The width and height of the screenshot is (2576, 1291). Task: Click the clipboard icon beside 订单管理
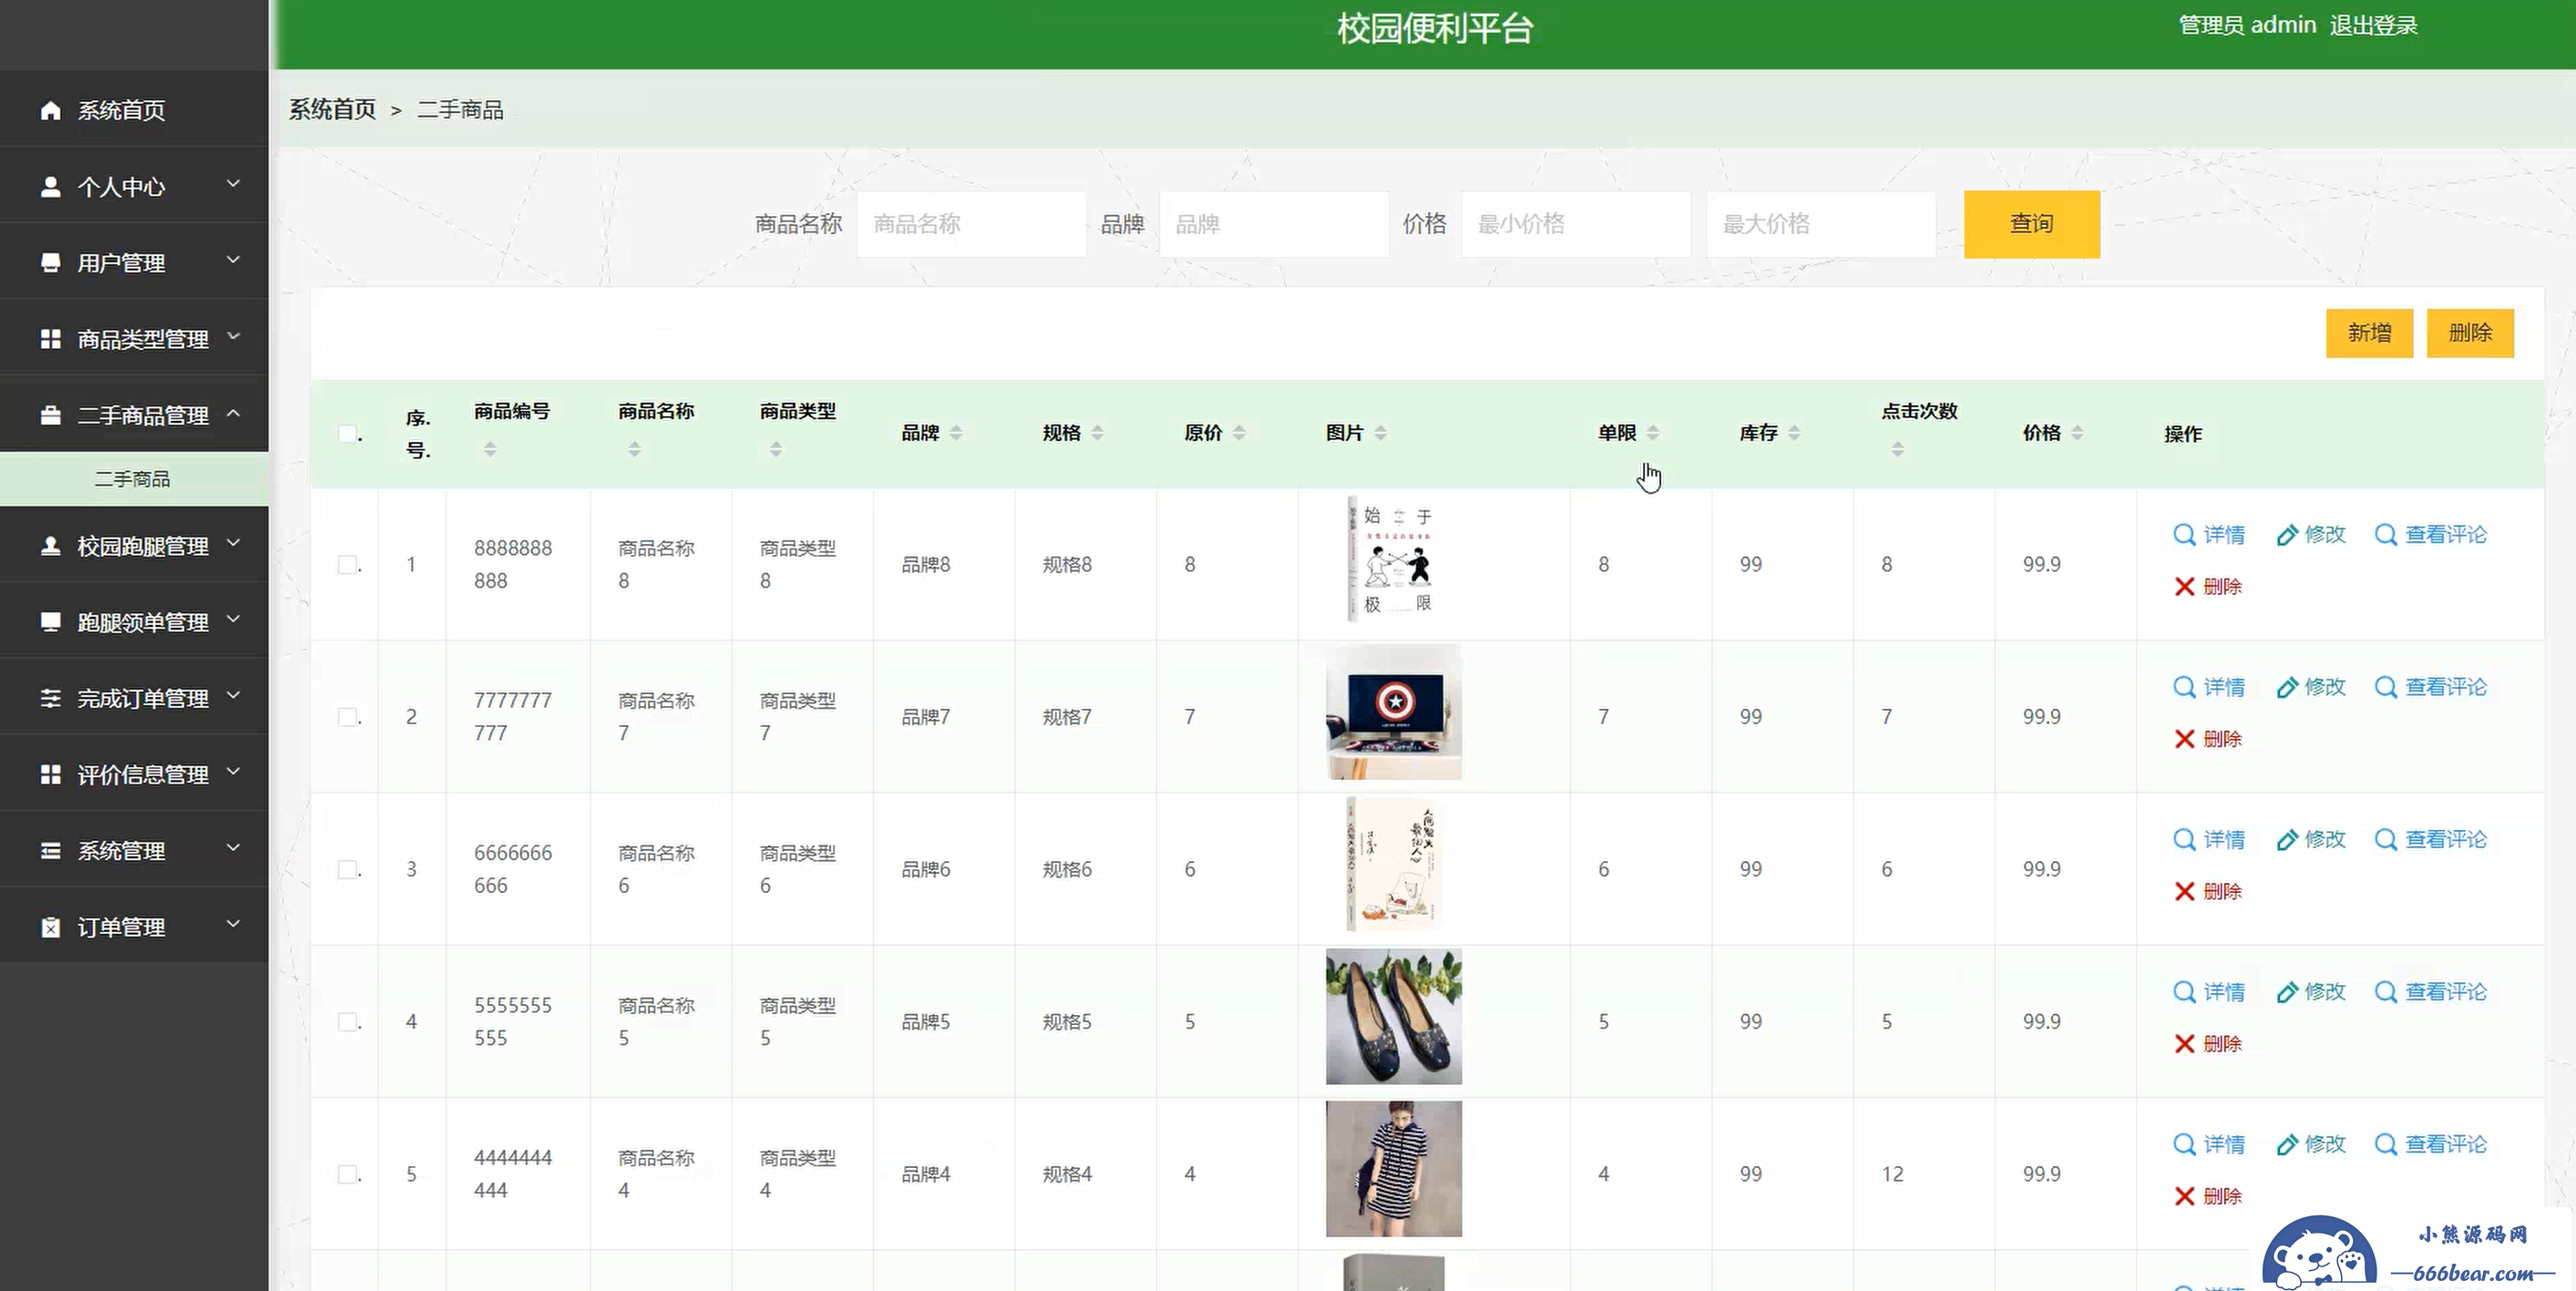point(50,927)
